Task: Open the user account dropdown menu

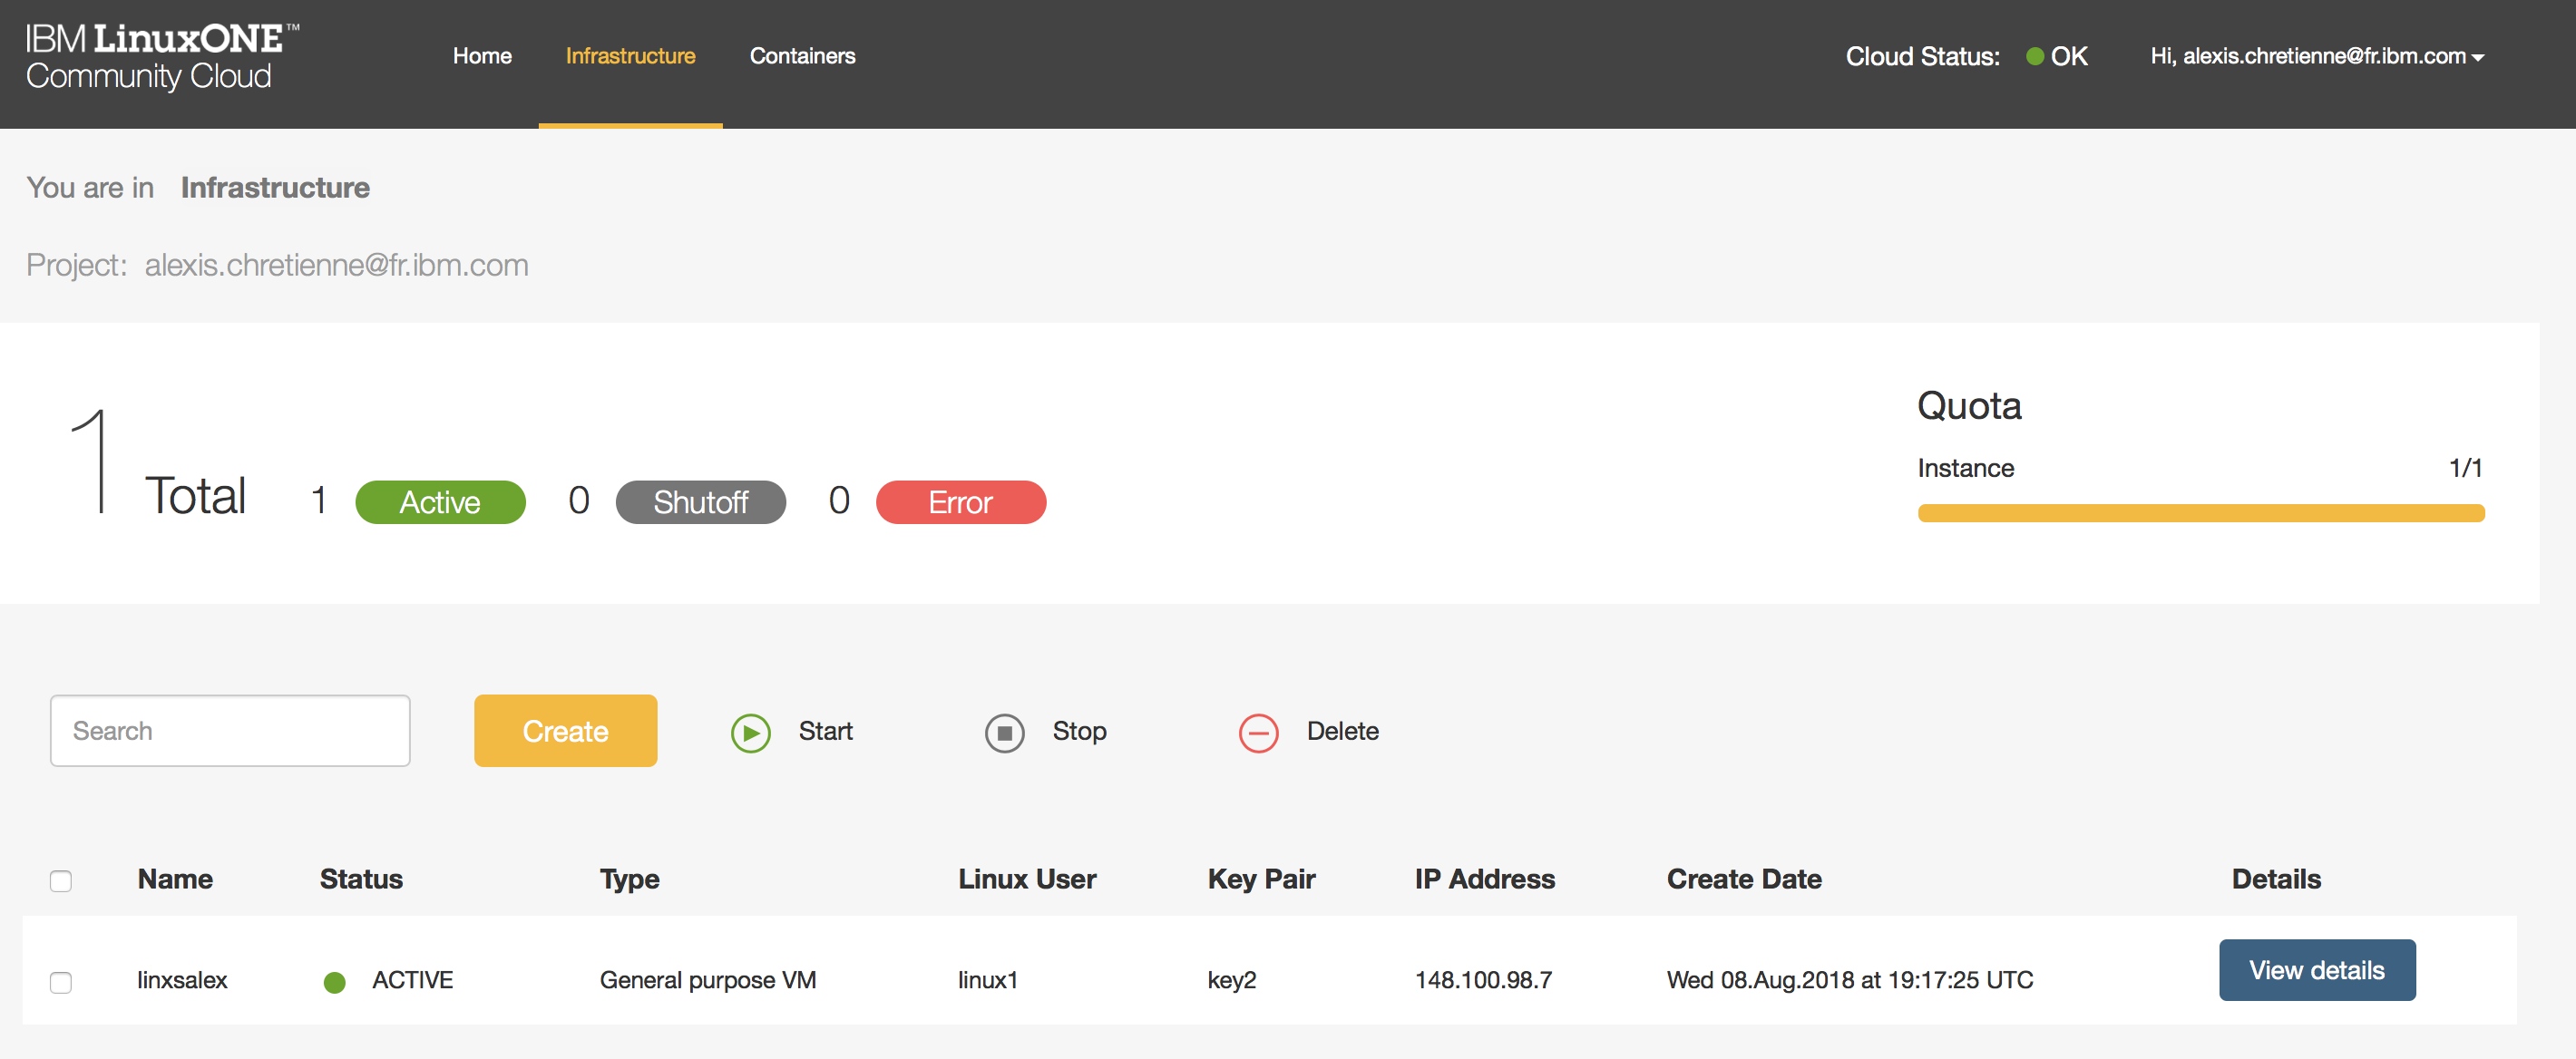Action: click(x=2317, y=56)
